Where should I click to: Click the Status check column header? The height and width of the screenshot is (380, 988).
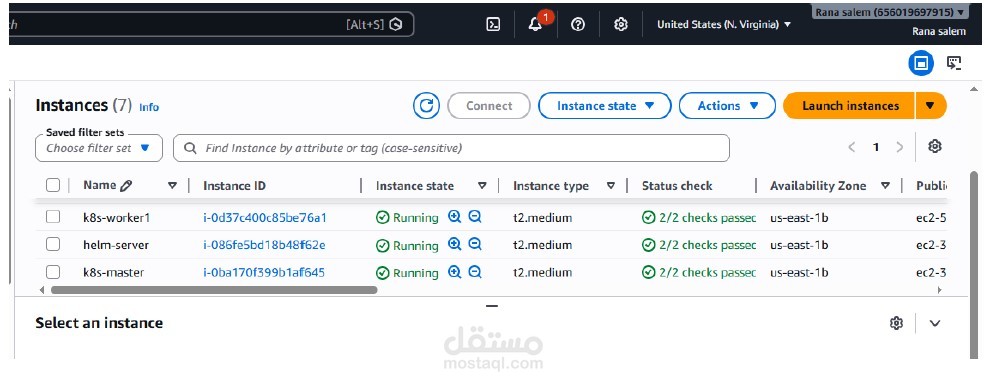[x=677, y=186]
